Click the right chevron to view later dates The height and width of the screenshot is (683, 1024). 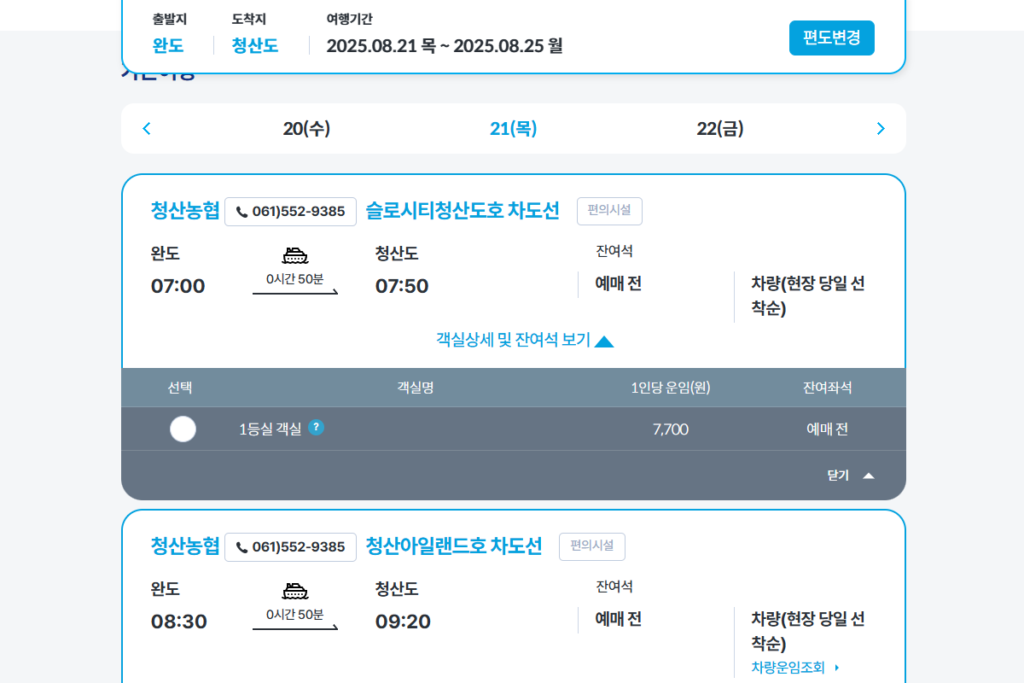point(880,128)
